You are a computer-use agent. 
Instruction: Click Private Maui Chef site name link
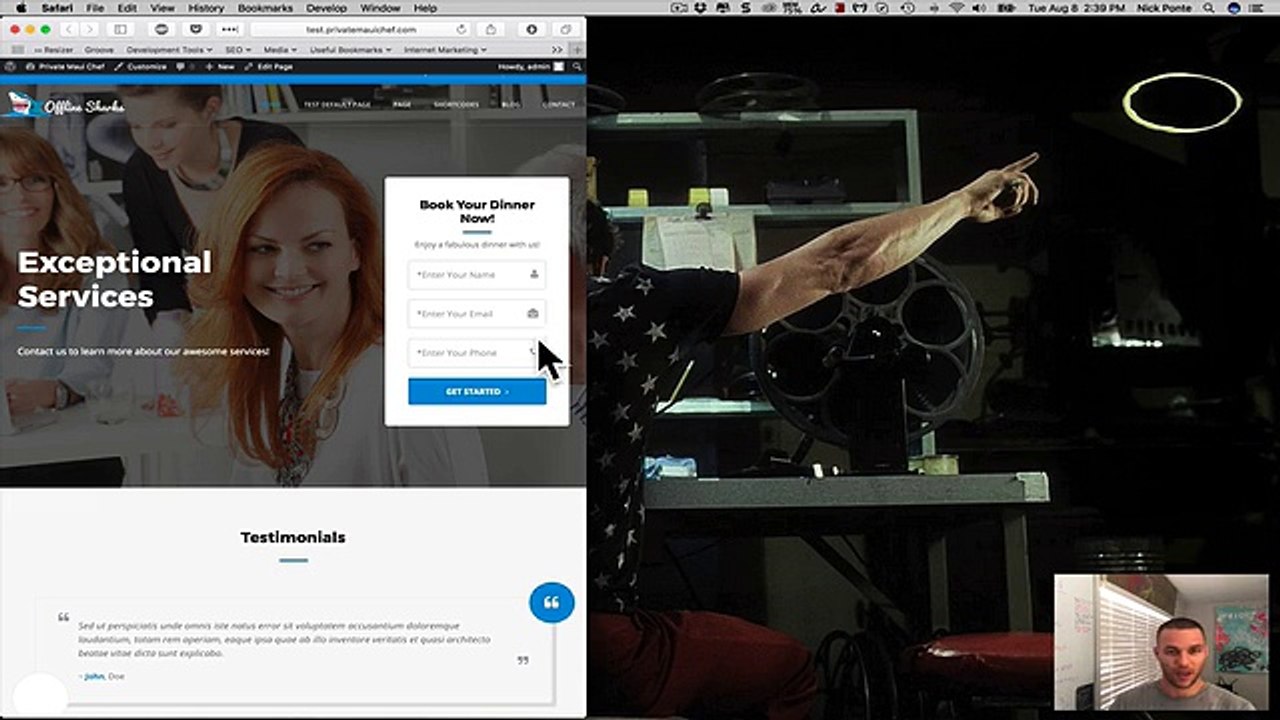coord(65,66)
